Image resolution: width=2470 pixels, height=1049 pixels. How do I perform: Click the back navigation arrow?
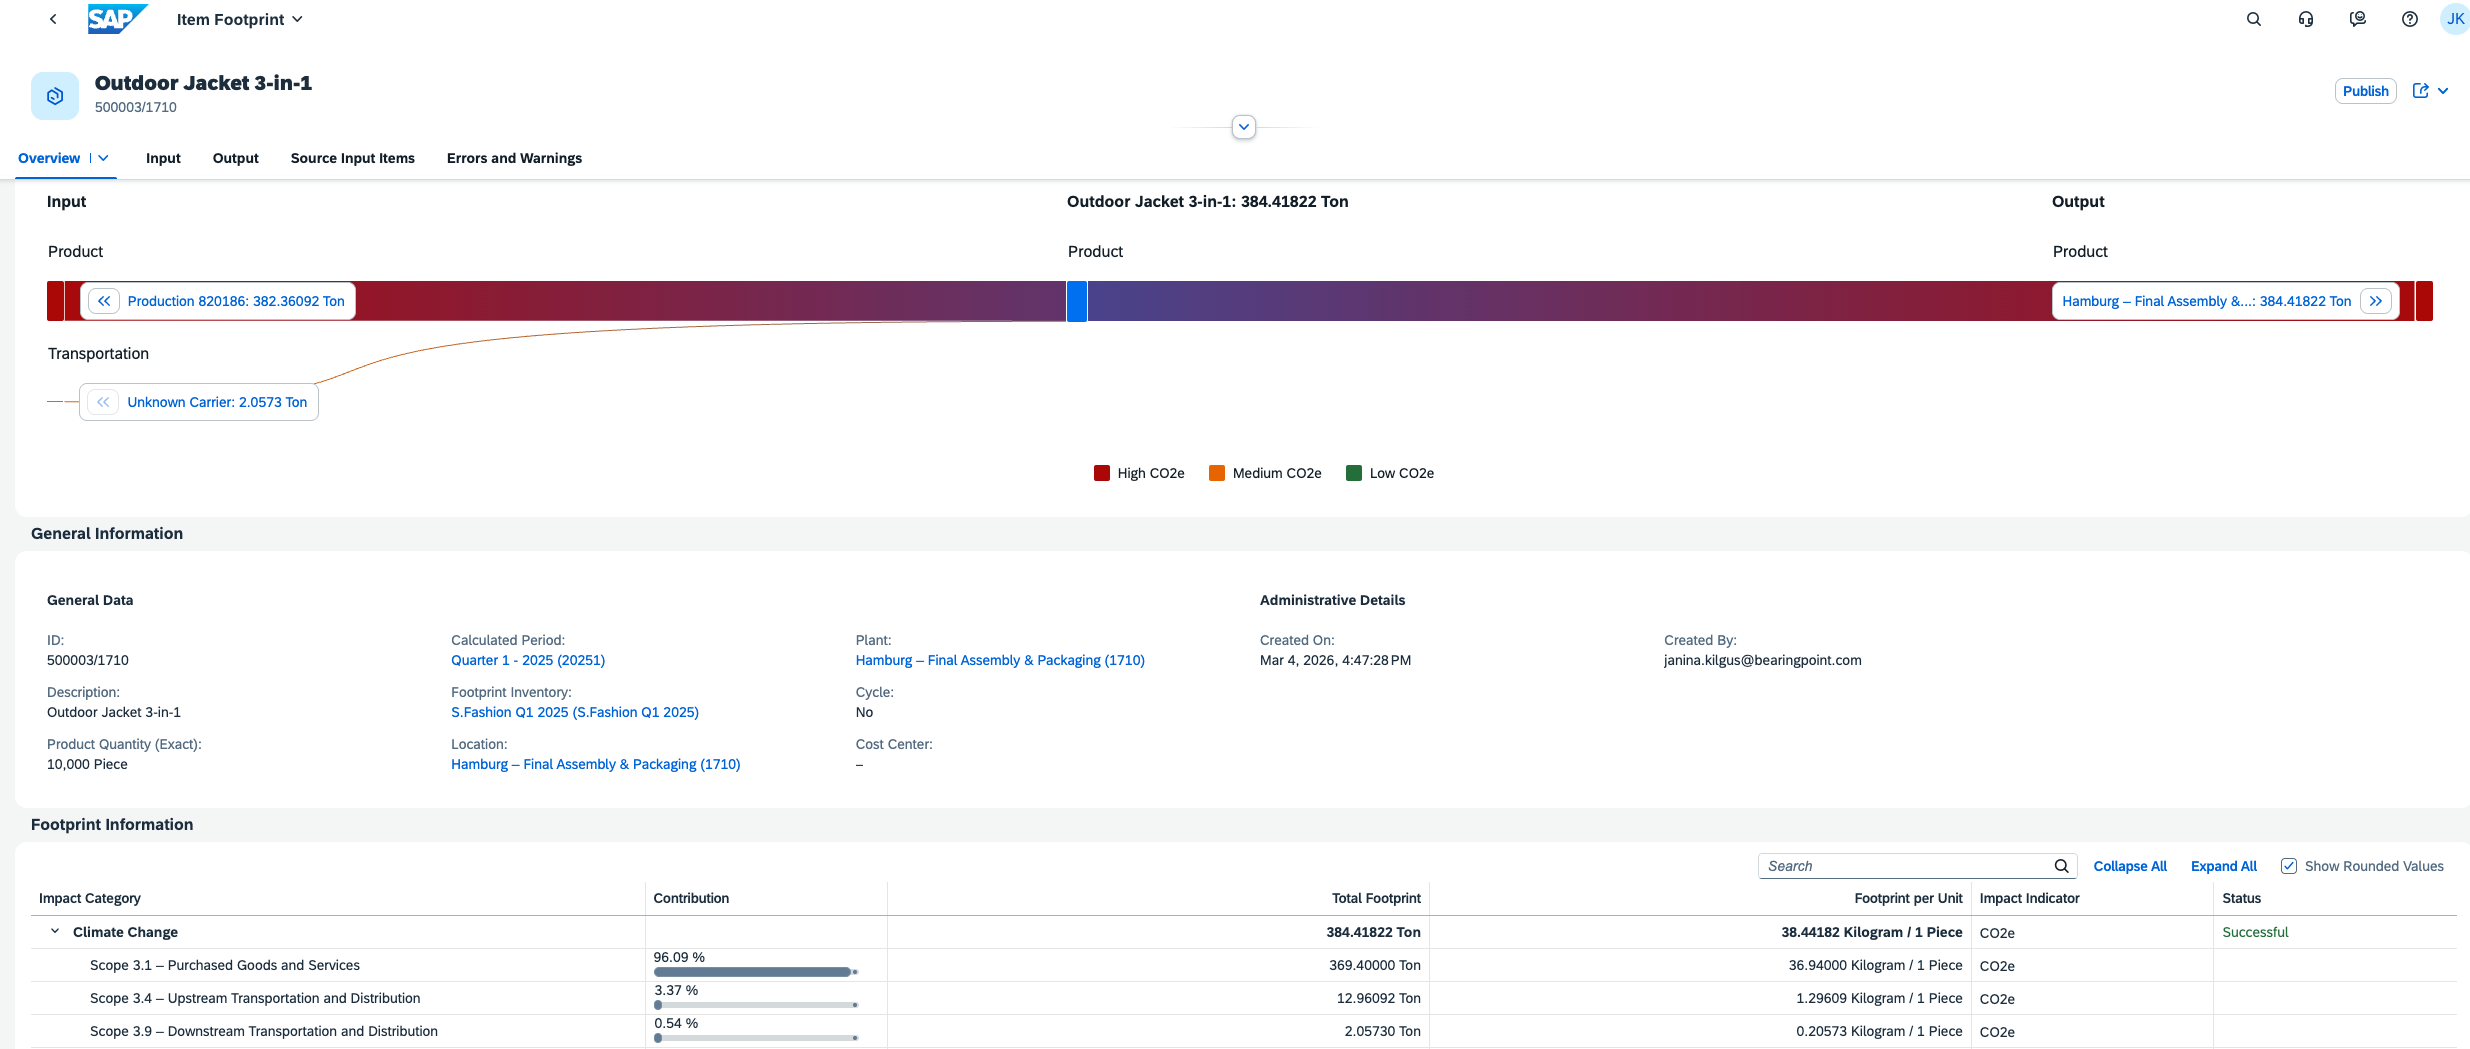click(53, 19)
